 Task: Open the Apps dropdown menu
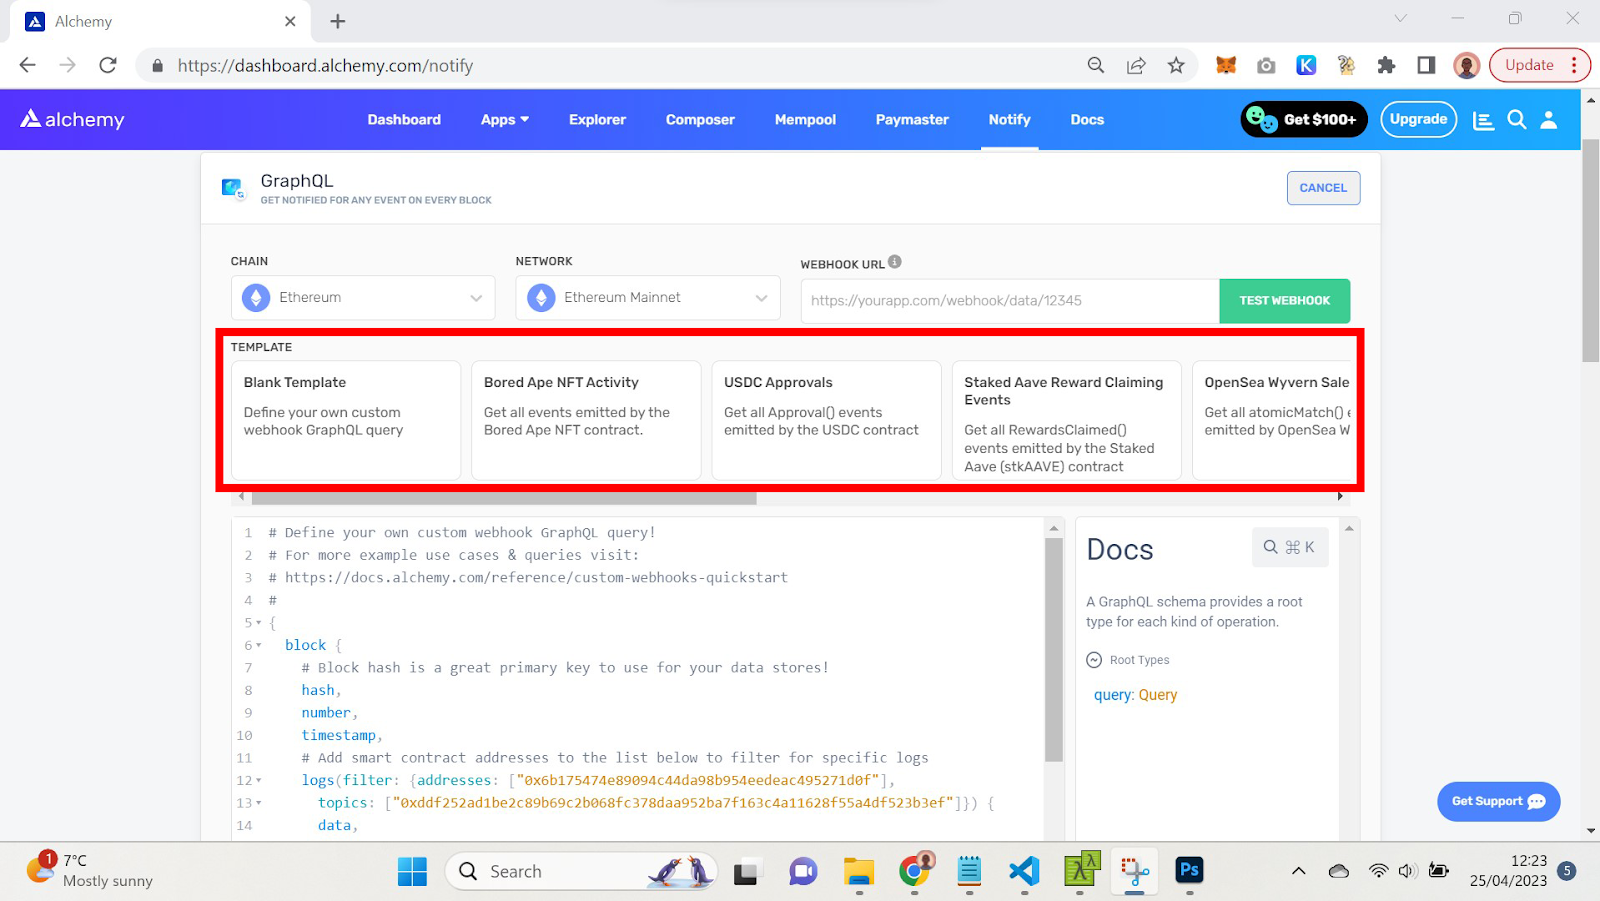pos(504,120)
